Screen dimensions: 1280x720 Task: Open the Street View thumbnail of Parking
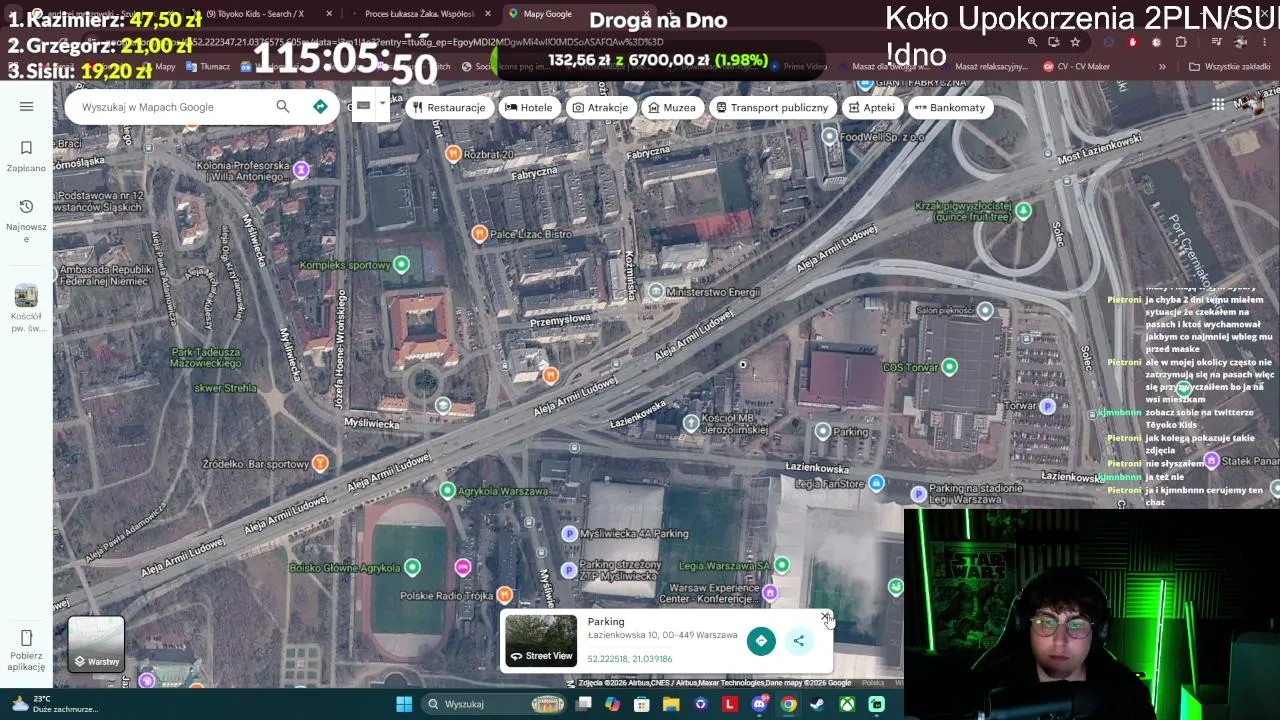541,640
